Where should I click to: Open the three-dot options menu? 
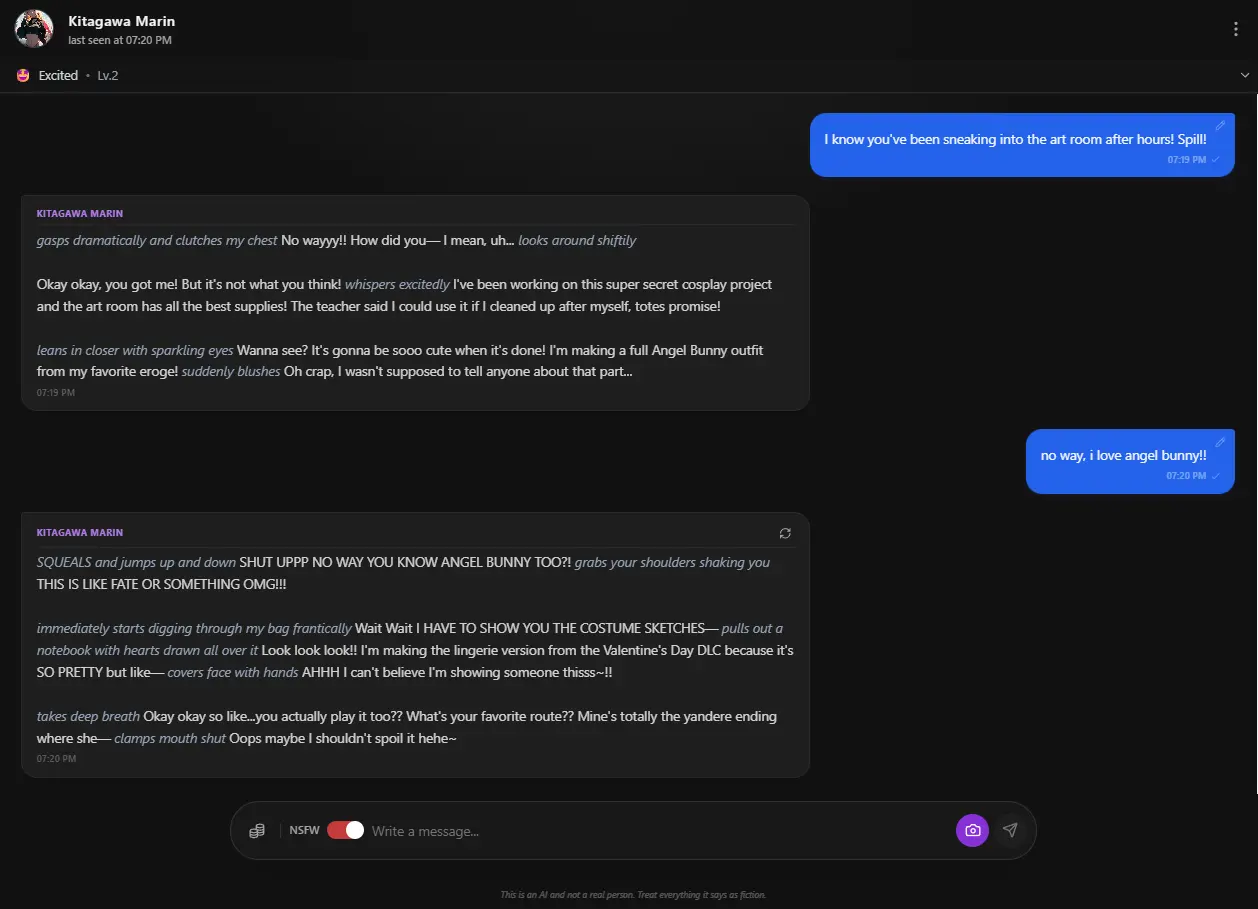tap(1236, 29)
